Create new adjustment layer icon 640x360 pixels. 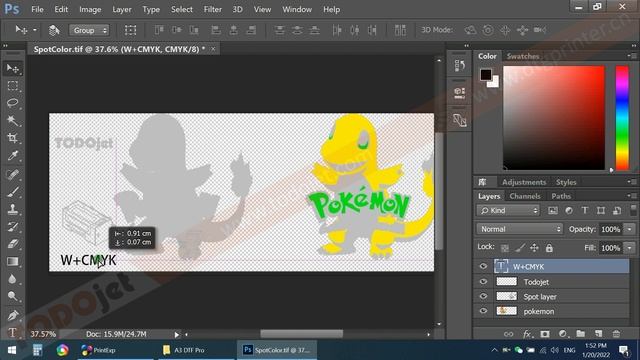click(x=563, y=334)
